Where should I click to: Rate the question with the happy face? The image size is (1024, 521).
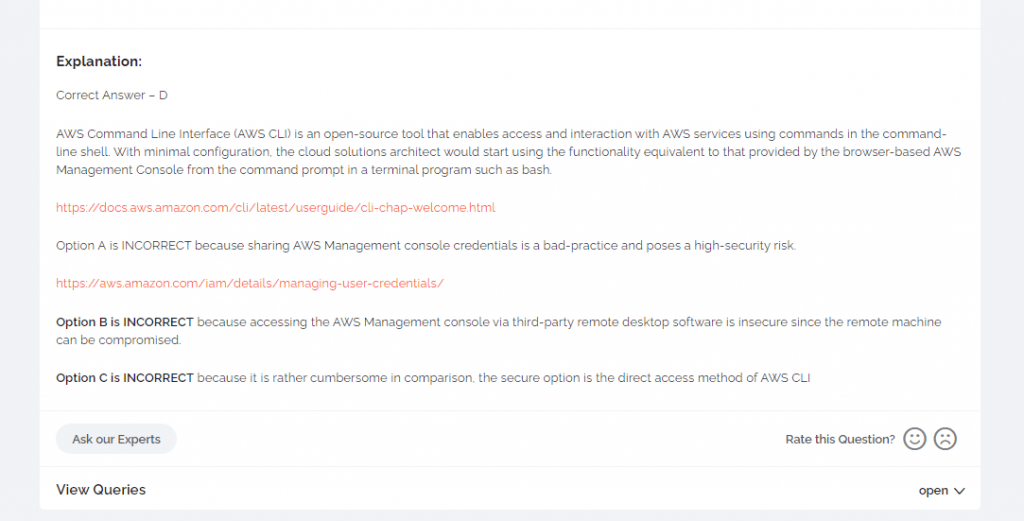point(914,439)
